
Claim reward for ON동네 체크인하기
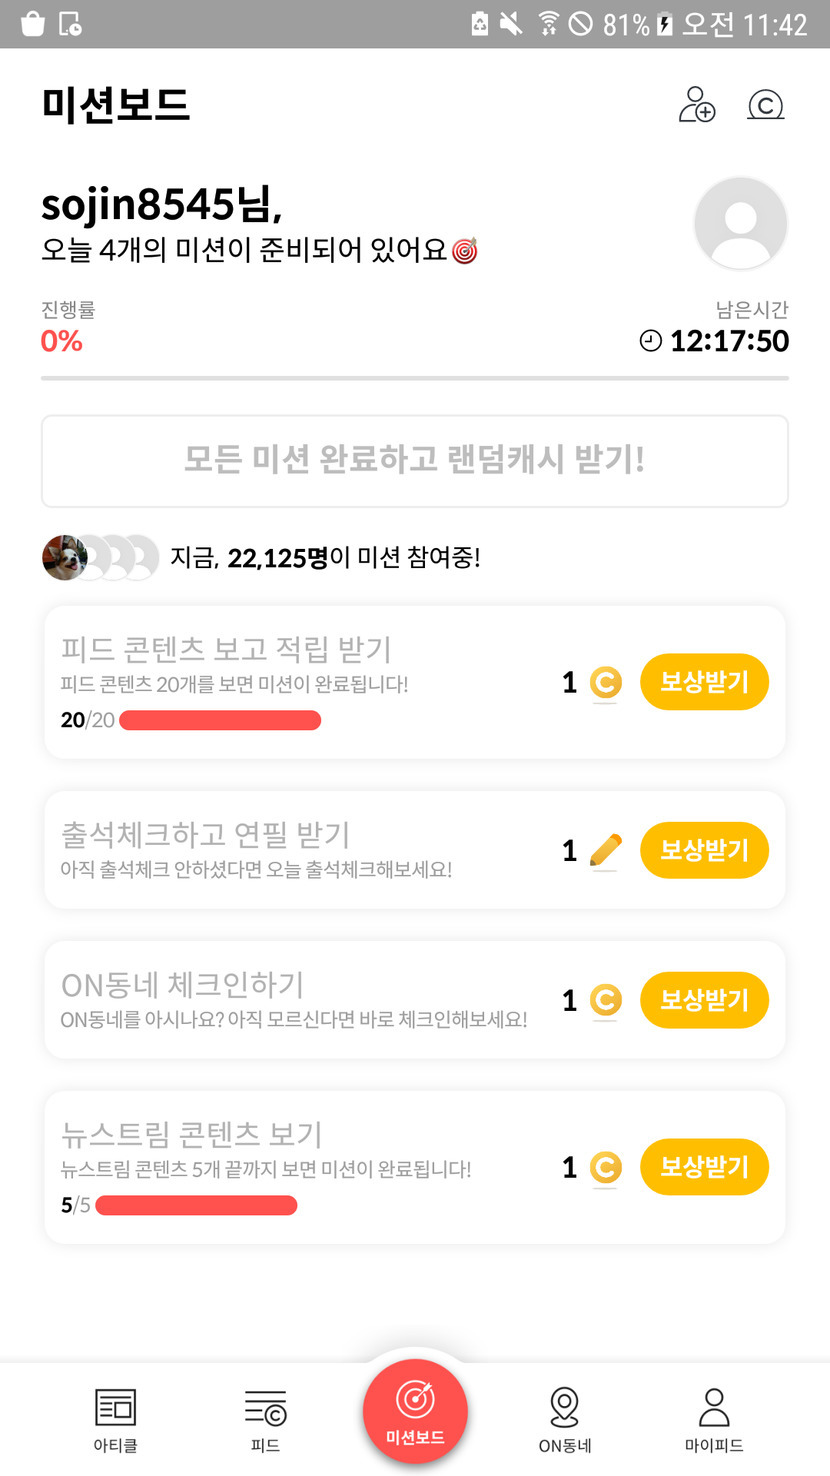[704, 1000]
